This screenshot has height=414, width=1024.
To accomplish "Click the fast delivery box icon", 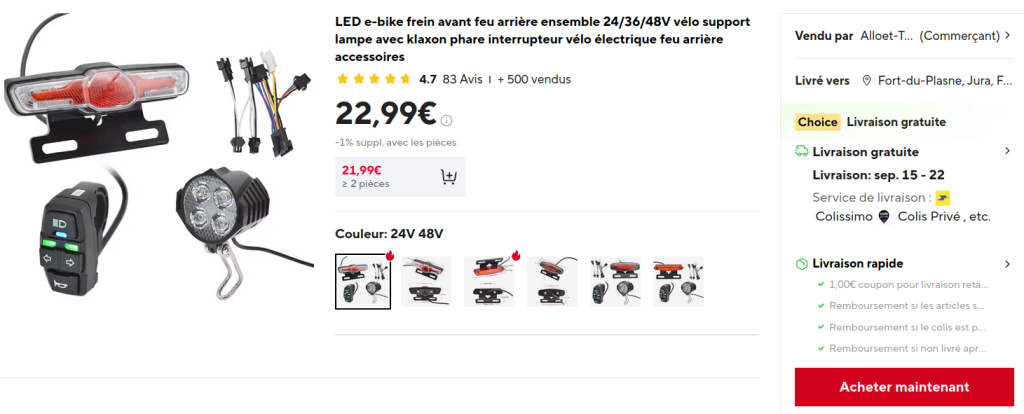I will (x=801, y=264).
